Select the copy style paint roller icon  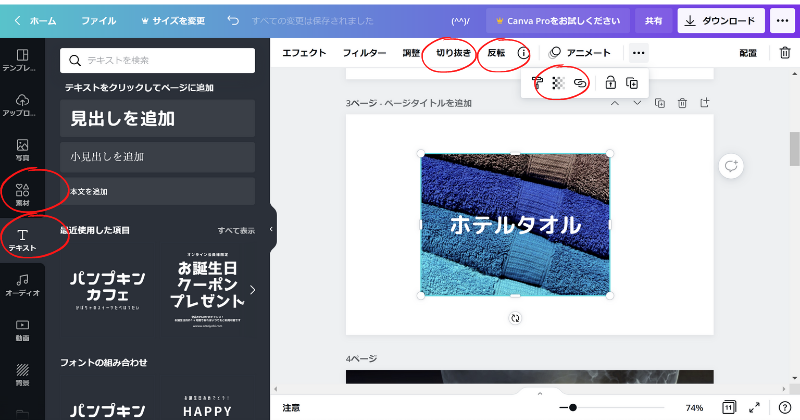coord(537,83)
